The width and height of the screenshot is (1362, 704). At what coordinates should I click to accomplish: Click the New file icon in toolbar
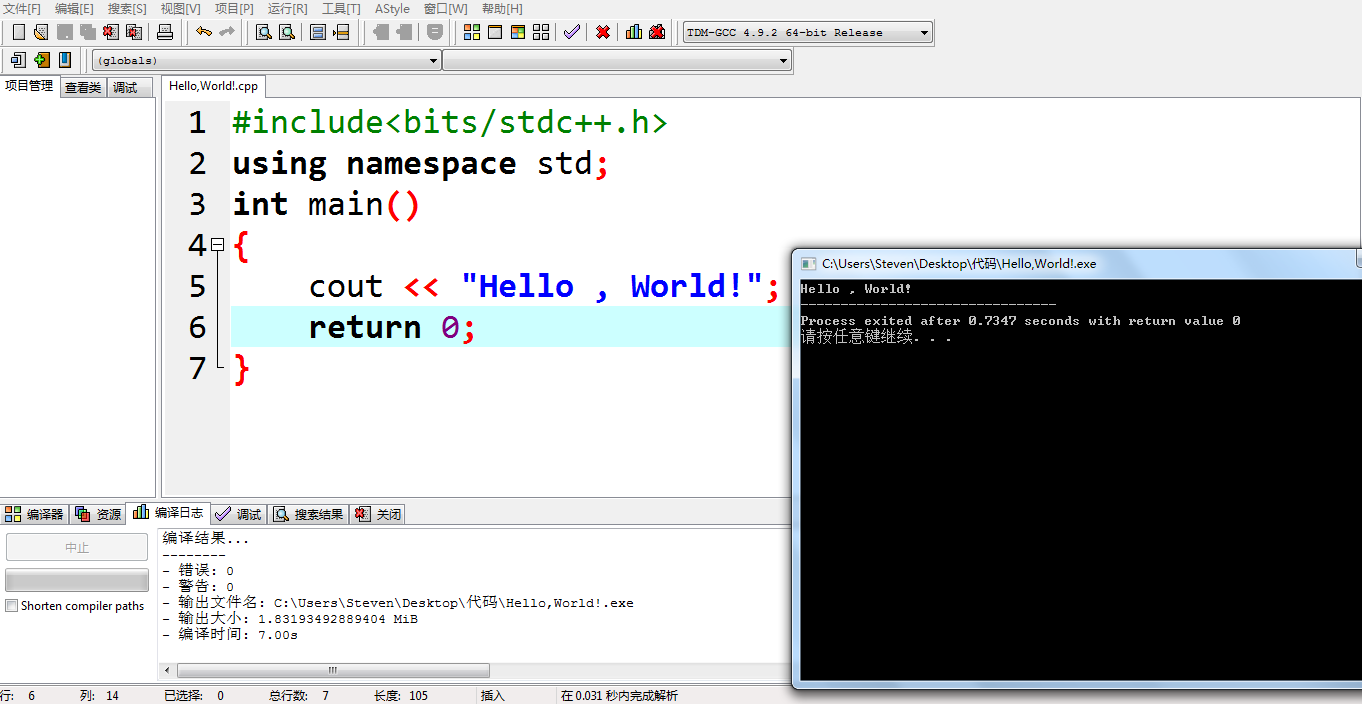[x=18, y=32]
